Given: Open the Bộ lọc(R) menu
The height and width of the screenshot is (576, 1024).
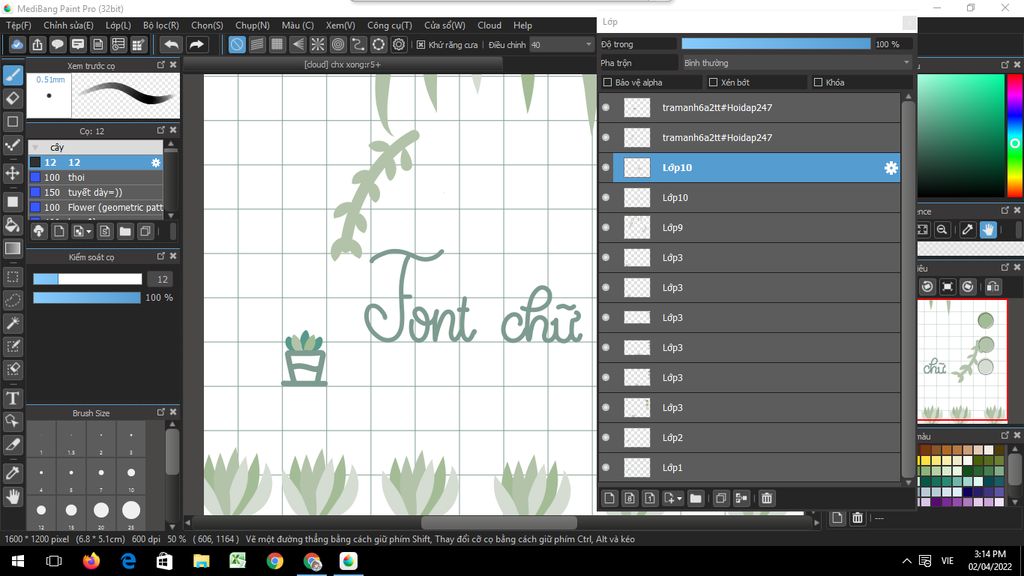Looking at the screenshot, I should (161, 25).
